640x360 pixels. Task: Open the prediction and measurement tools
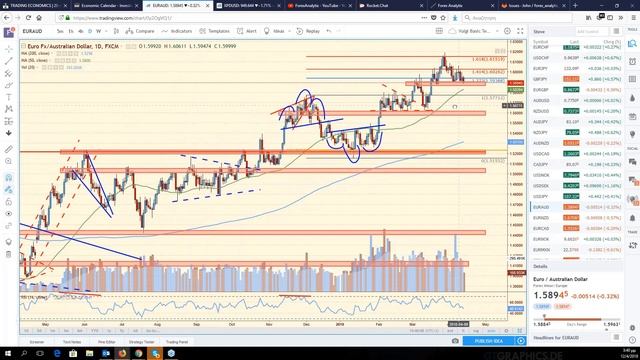tap(9, 121)
